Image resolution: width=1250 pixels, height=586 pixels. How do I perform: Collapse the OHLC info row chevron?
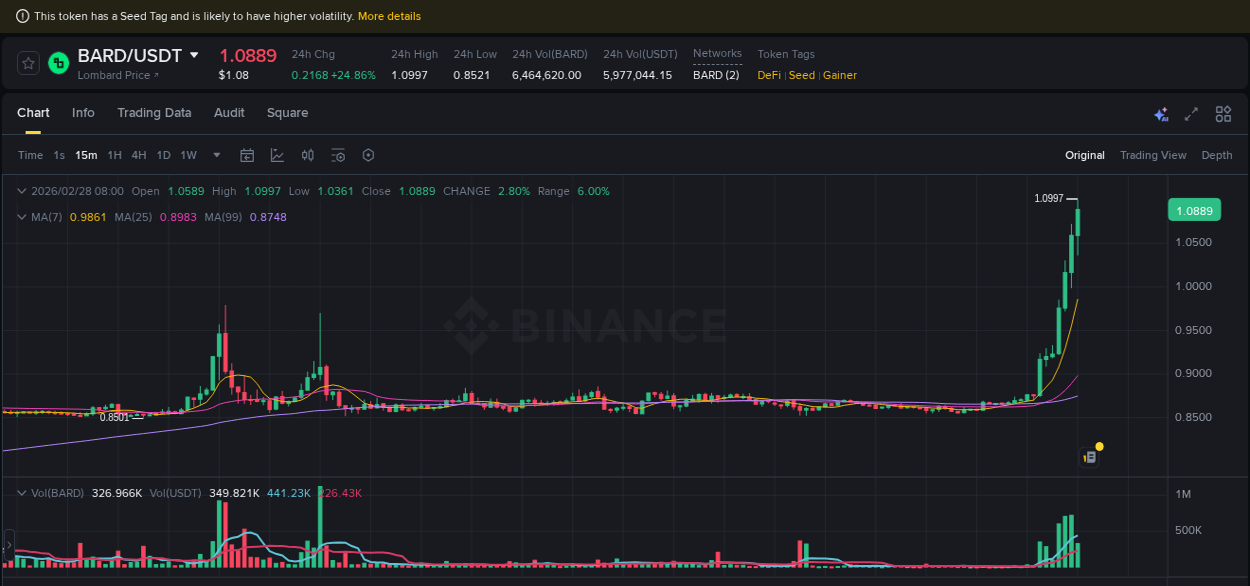click(20, 191)
